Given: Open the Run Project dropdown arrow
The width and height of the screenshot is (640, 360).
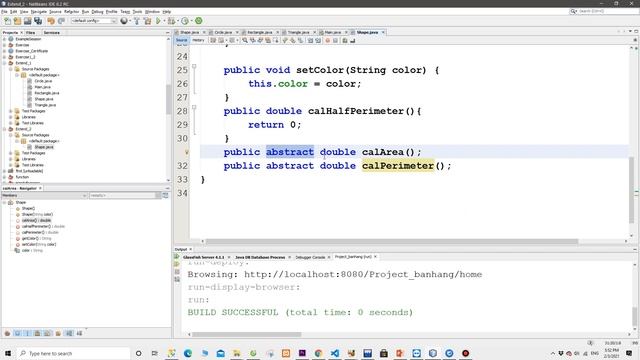Looking at the screenshot, I should click(x=164, y=21).
